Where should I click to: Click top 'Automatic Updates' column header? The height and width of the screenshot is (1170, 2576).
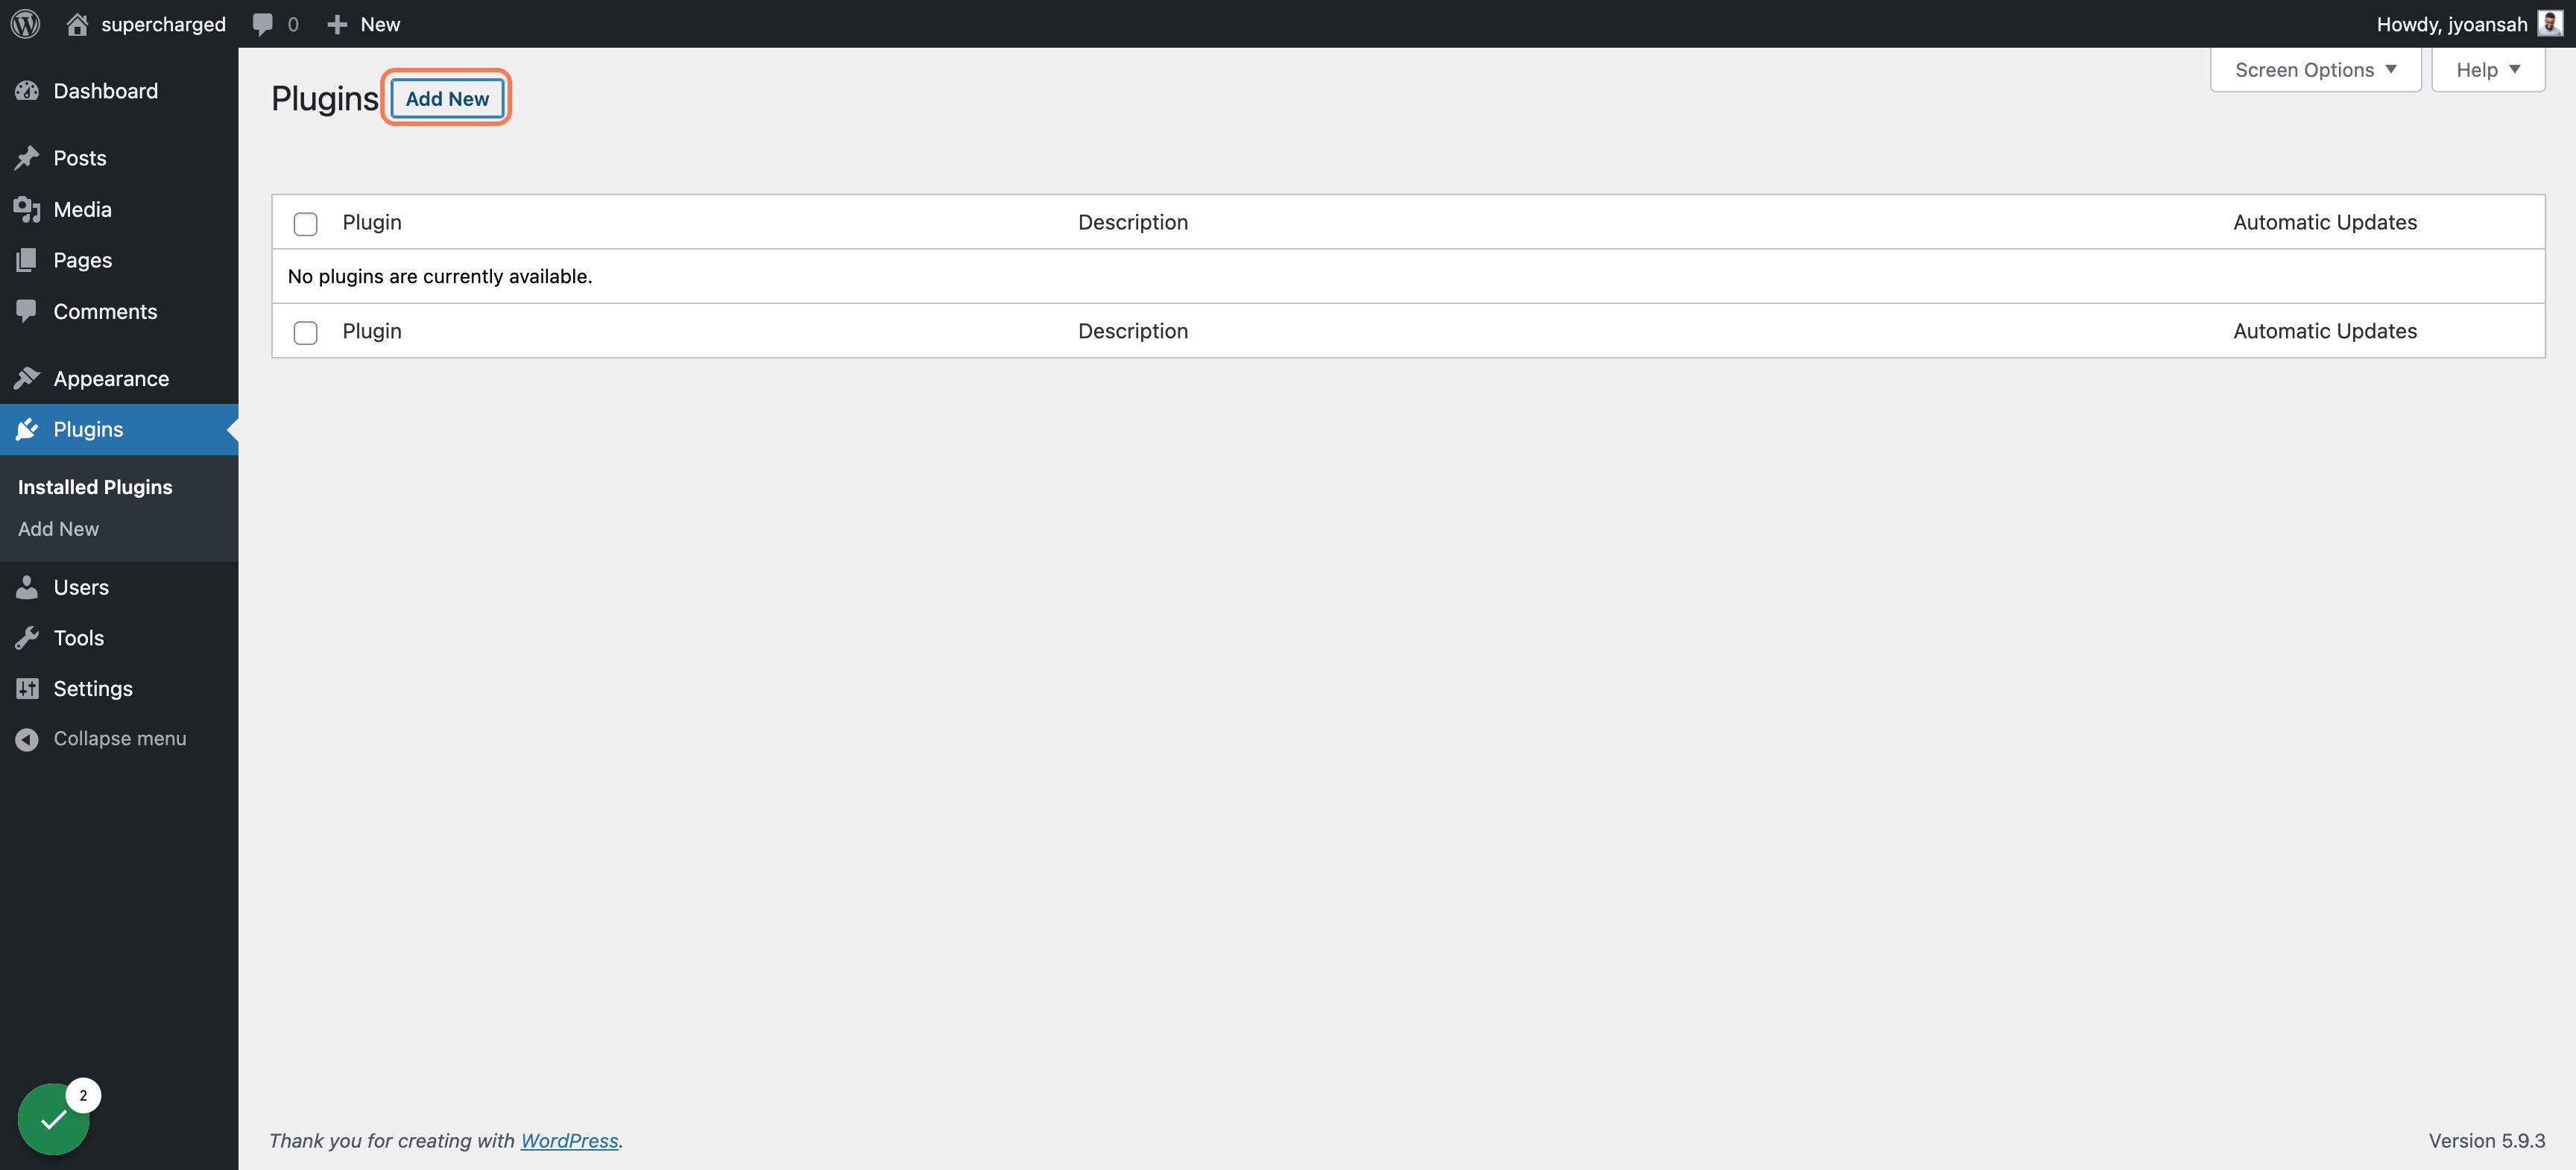(2324, 222)
